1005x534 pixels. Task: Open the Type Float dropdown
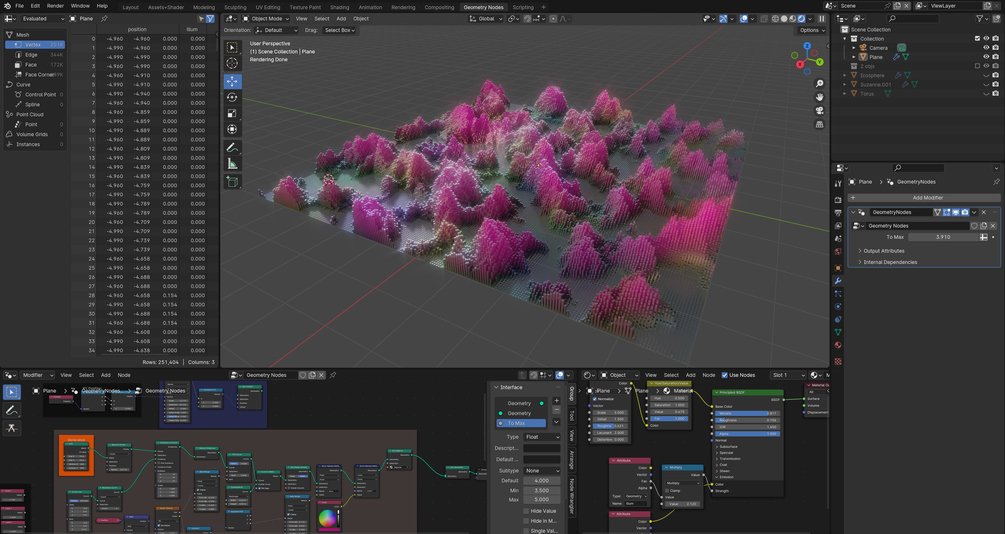pos(542,437)
